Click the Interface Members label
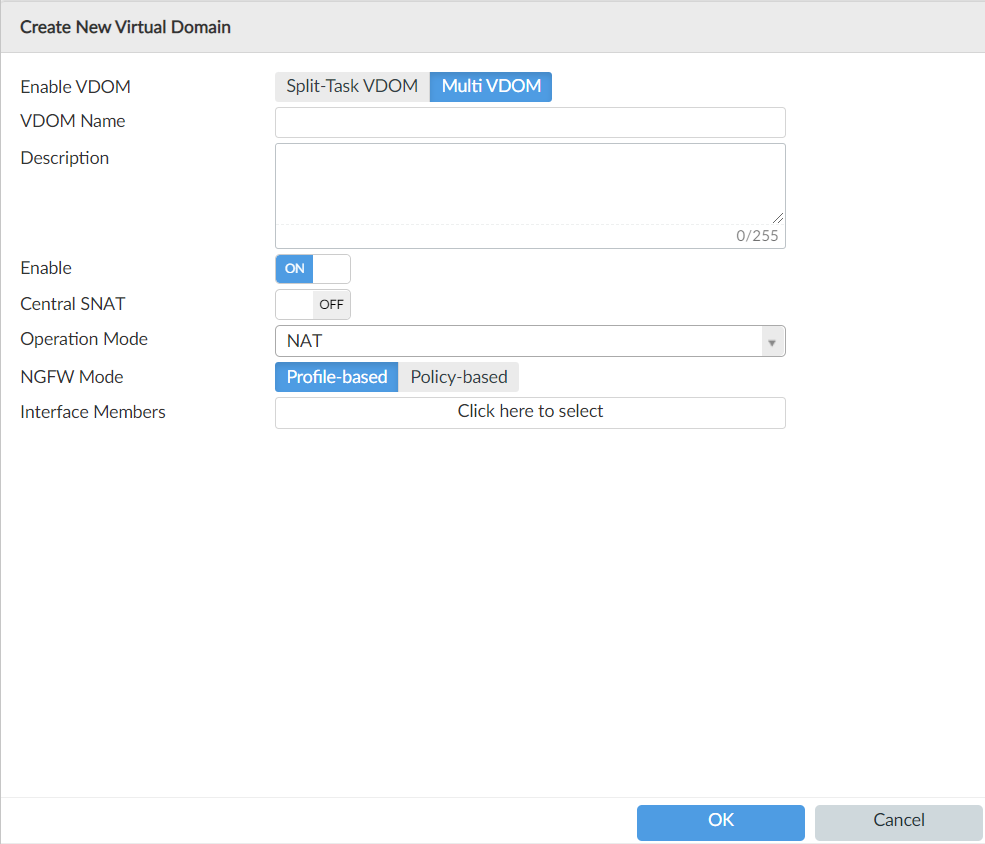 [x=93, y=412]
